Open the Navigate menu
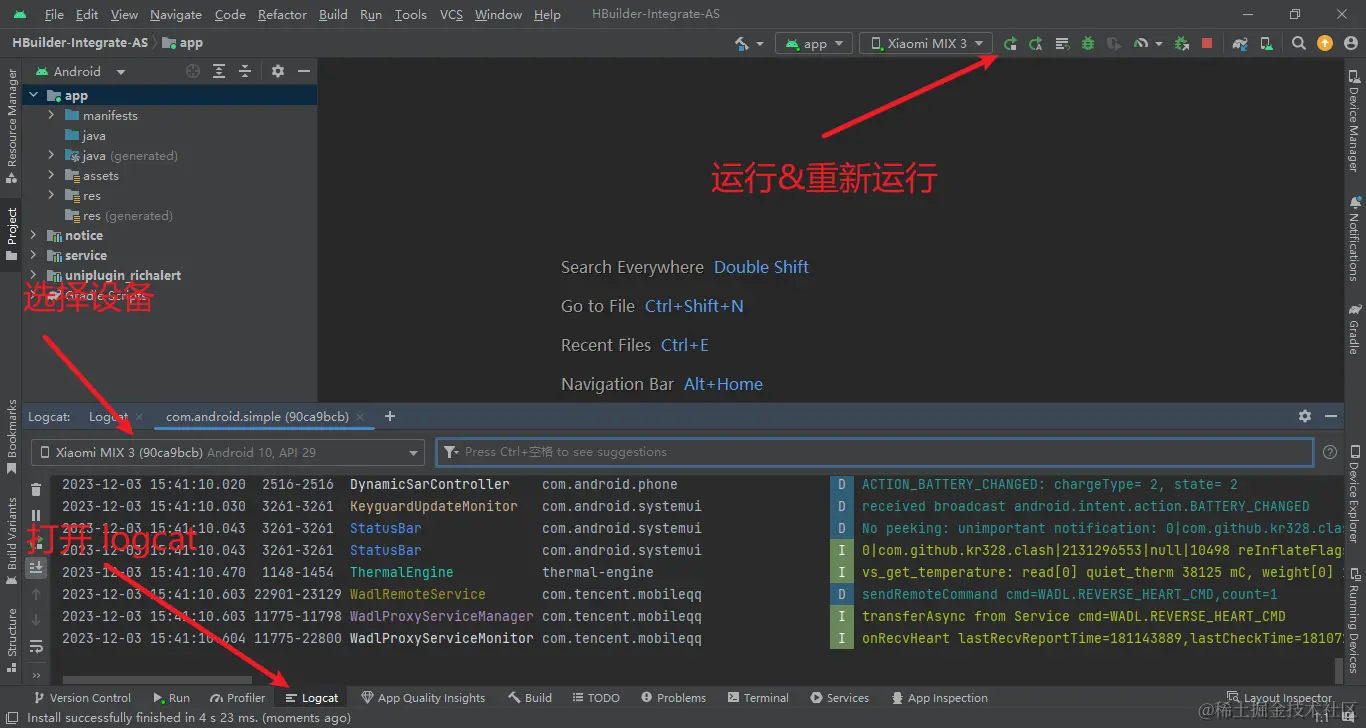Image resolution: width=1366 pixels, height=728 pixels. pos(176,14)
